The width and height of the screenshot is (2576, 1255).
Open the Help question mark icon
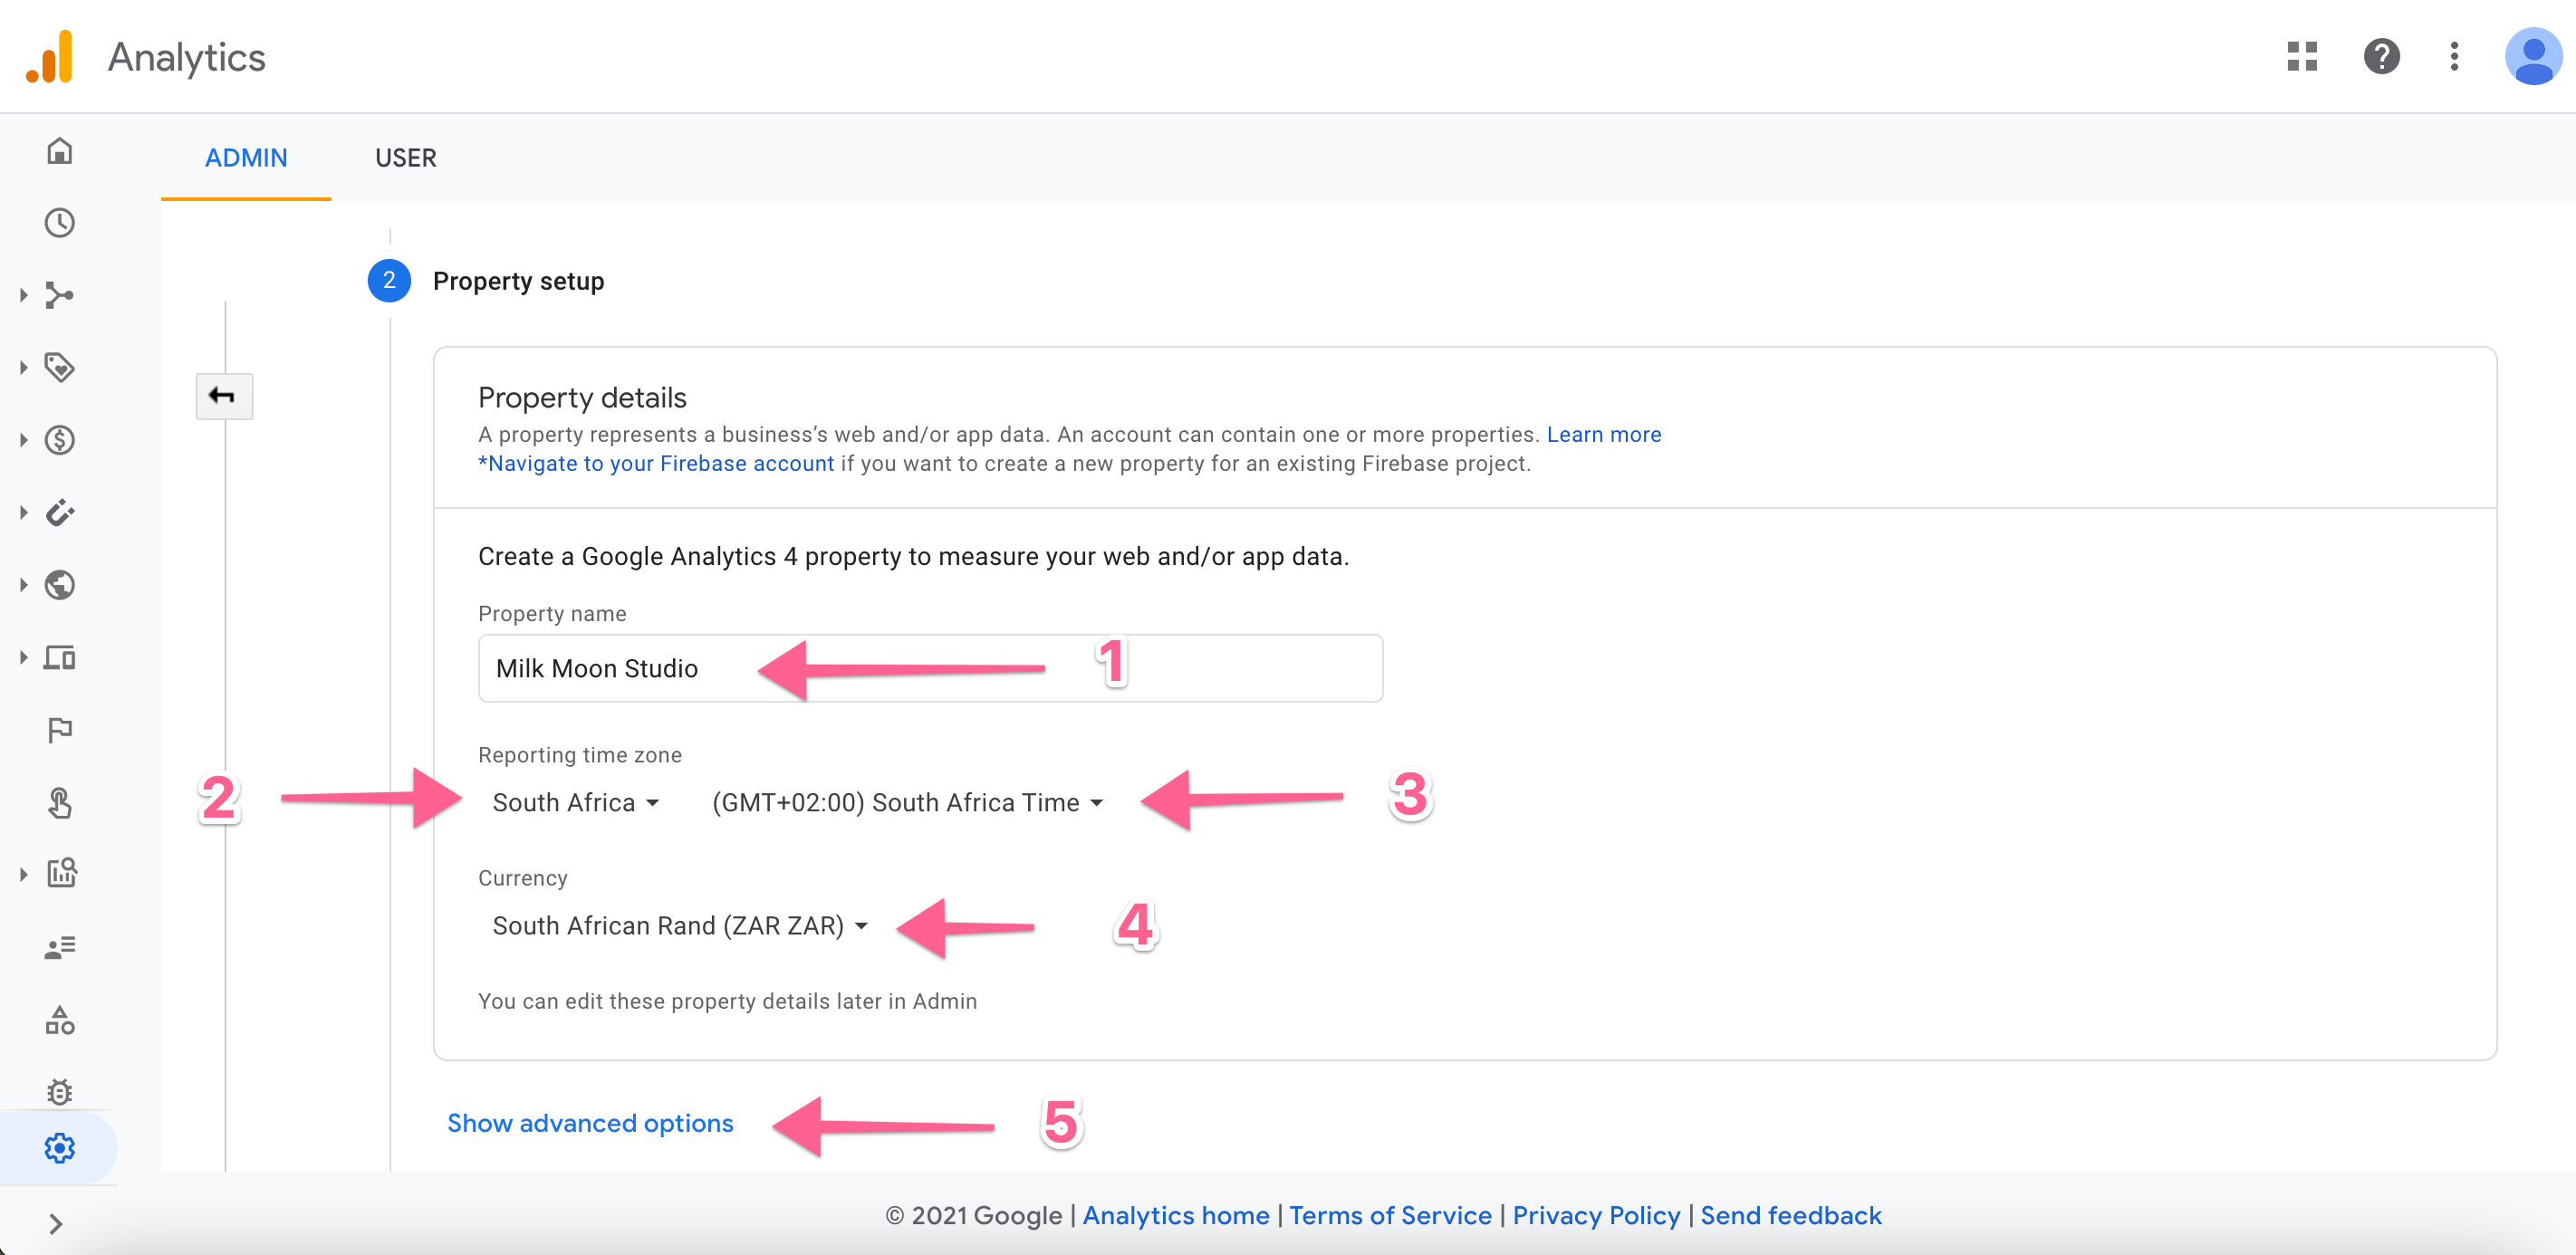pyautogui.click(x=2381, y=56)
